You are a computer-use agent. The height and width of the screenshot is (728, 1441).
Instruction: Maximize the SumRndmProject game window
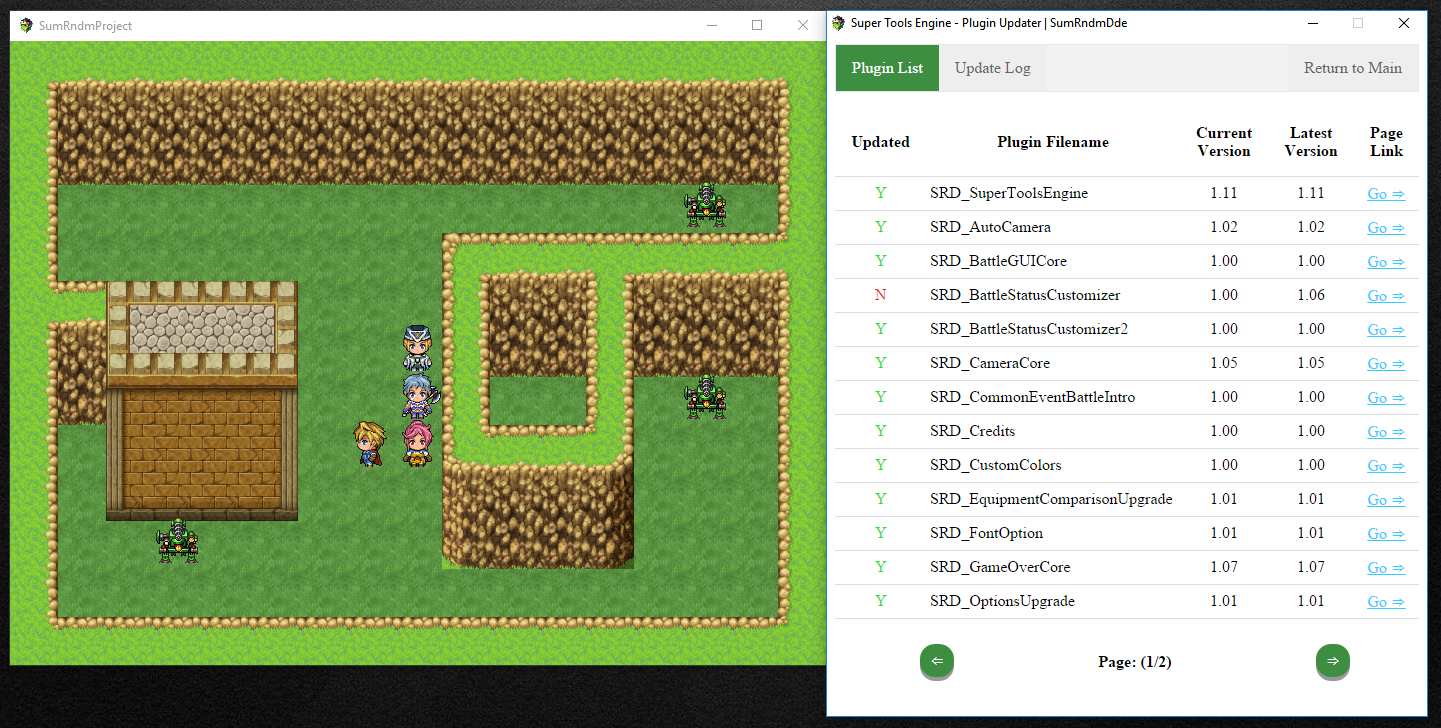(757, 25)
